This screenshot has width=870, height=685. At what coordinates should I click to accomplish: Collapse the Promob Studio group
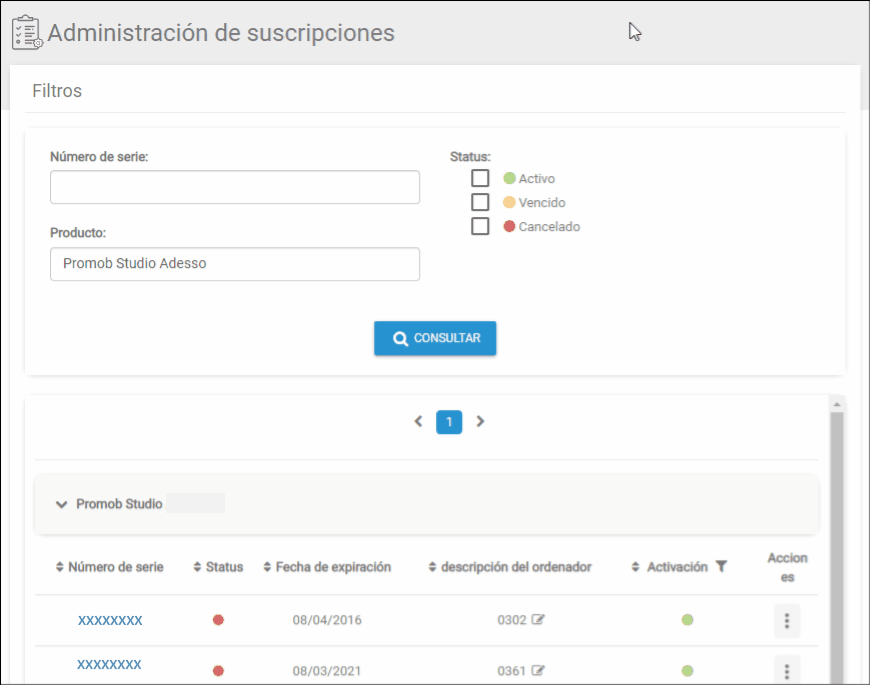[62, 504]
